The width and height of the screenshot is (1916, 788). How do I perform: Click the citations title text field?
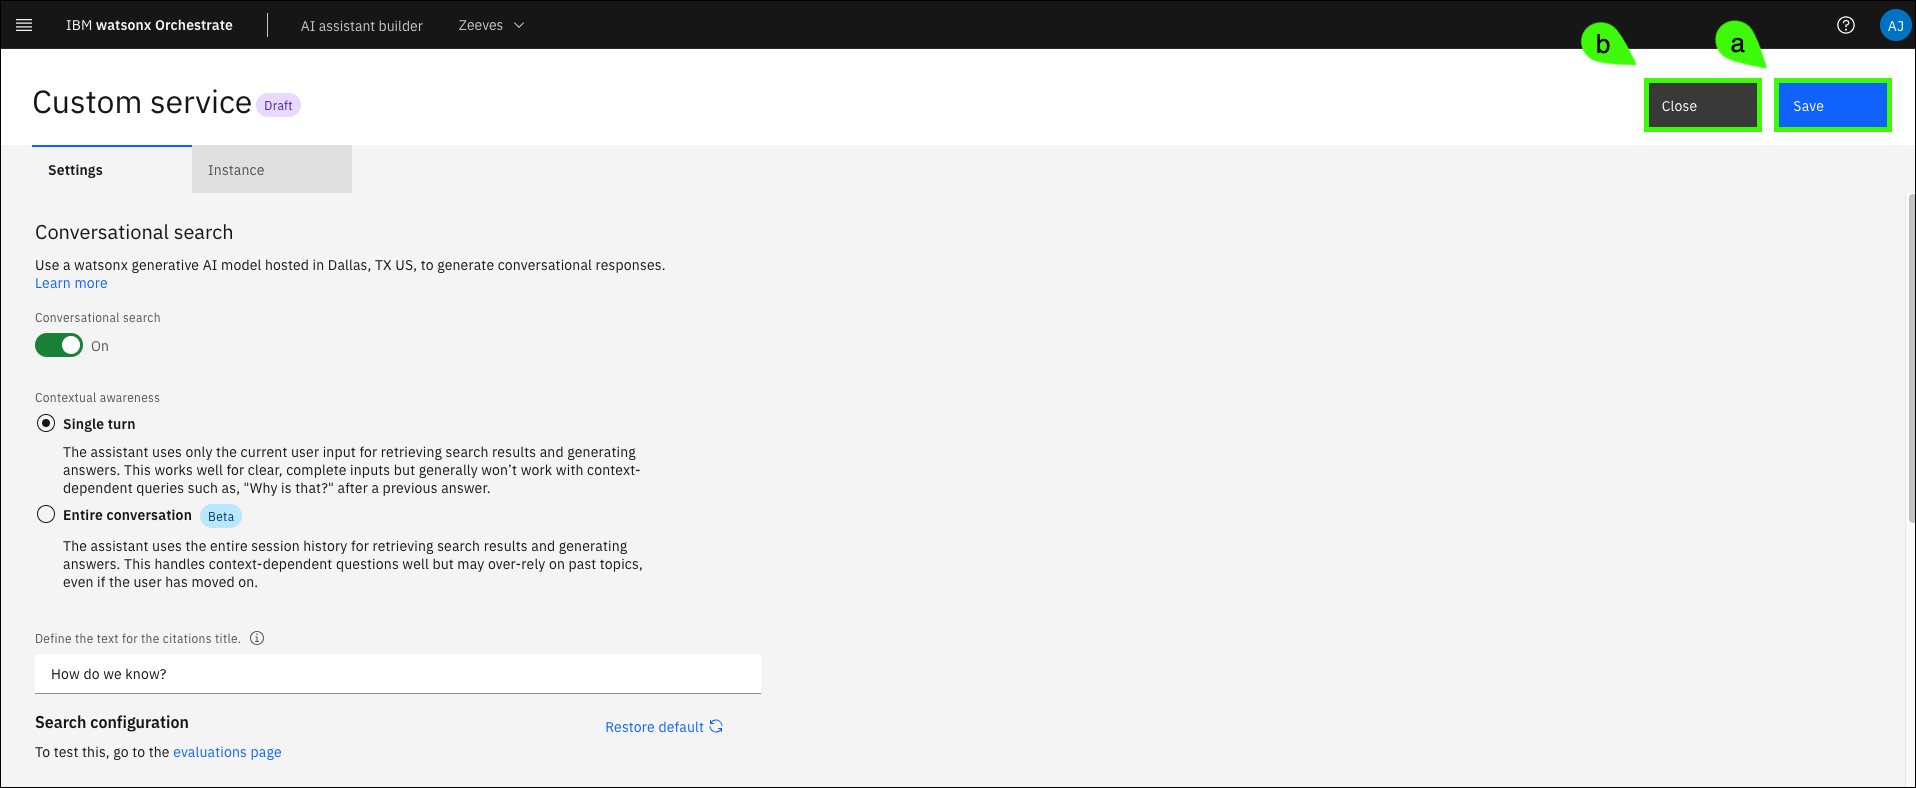[x=397, y=674]
